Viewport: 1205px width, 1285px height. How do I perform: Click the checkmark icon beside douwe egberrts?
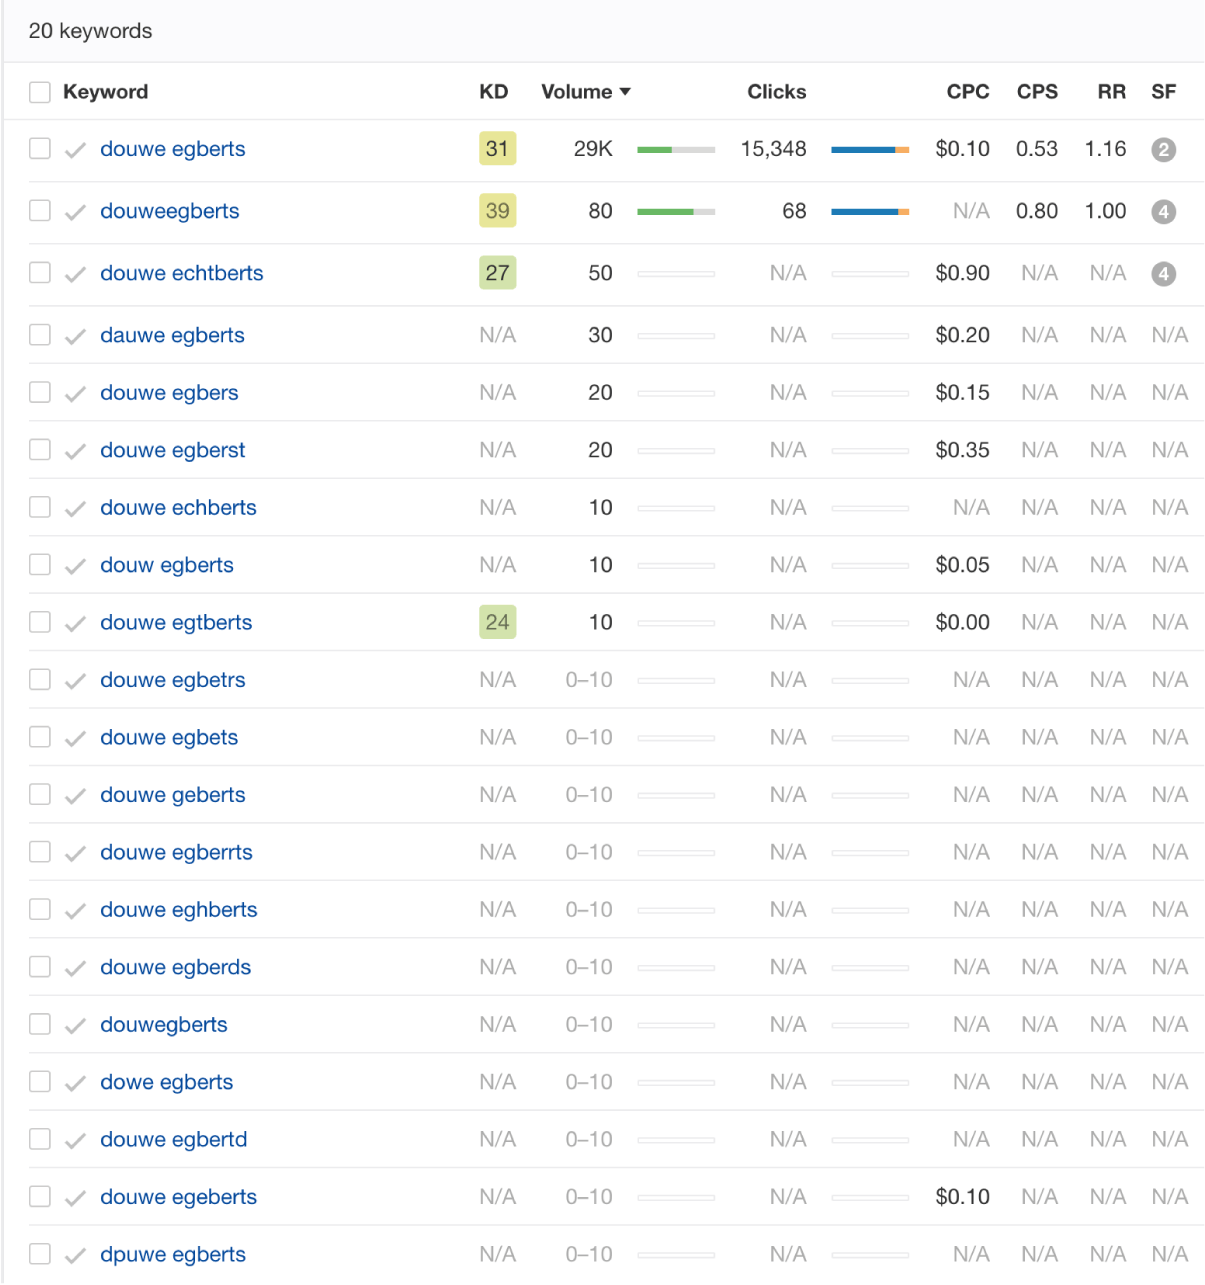(75, 854)
